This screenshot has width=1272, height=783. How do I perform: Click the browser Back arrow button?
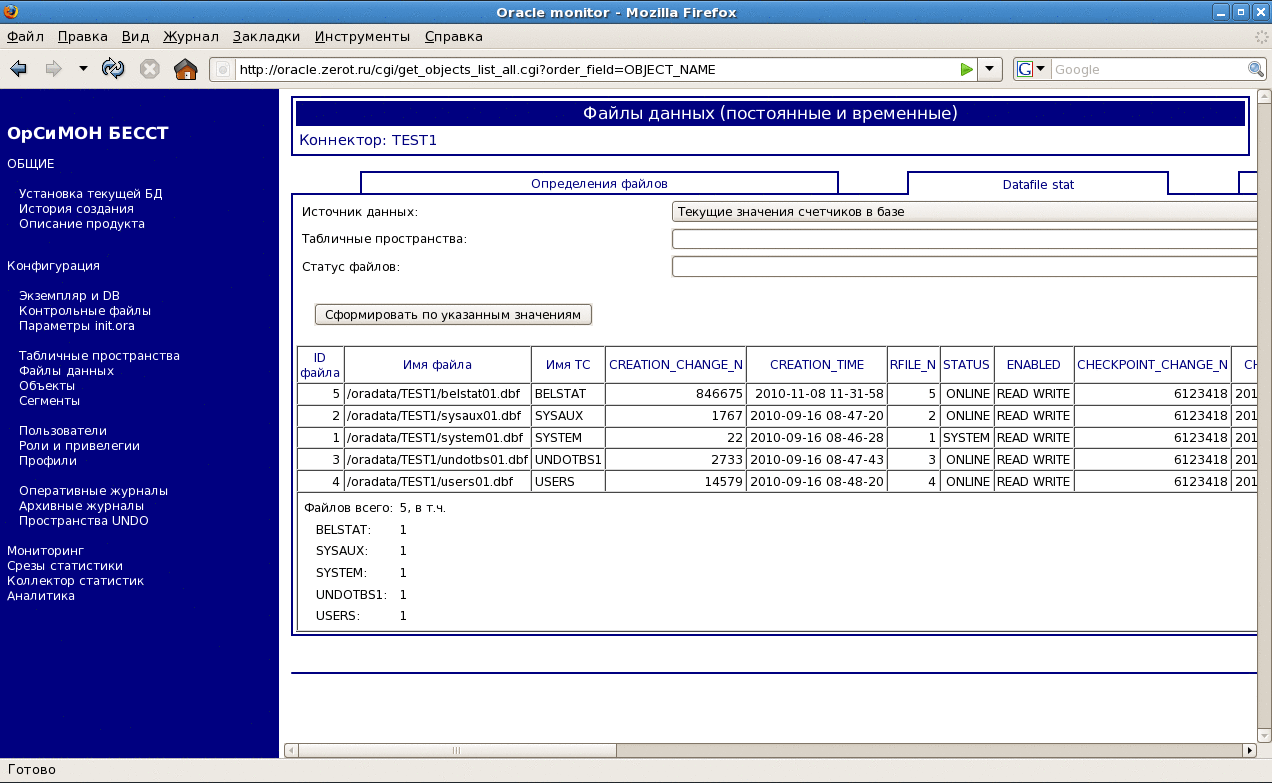[x=18, y=69]
